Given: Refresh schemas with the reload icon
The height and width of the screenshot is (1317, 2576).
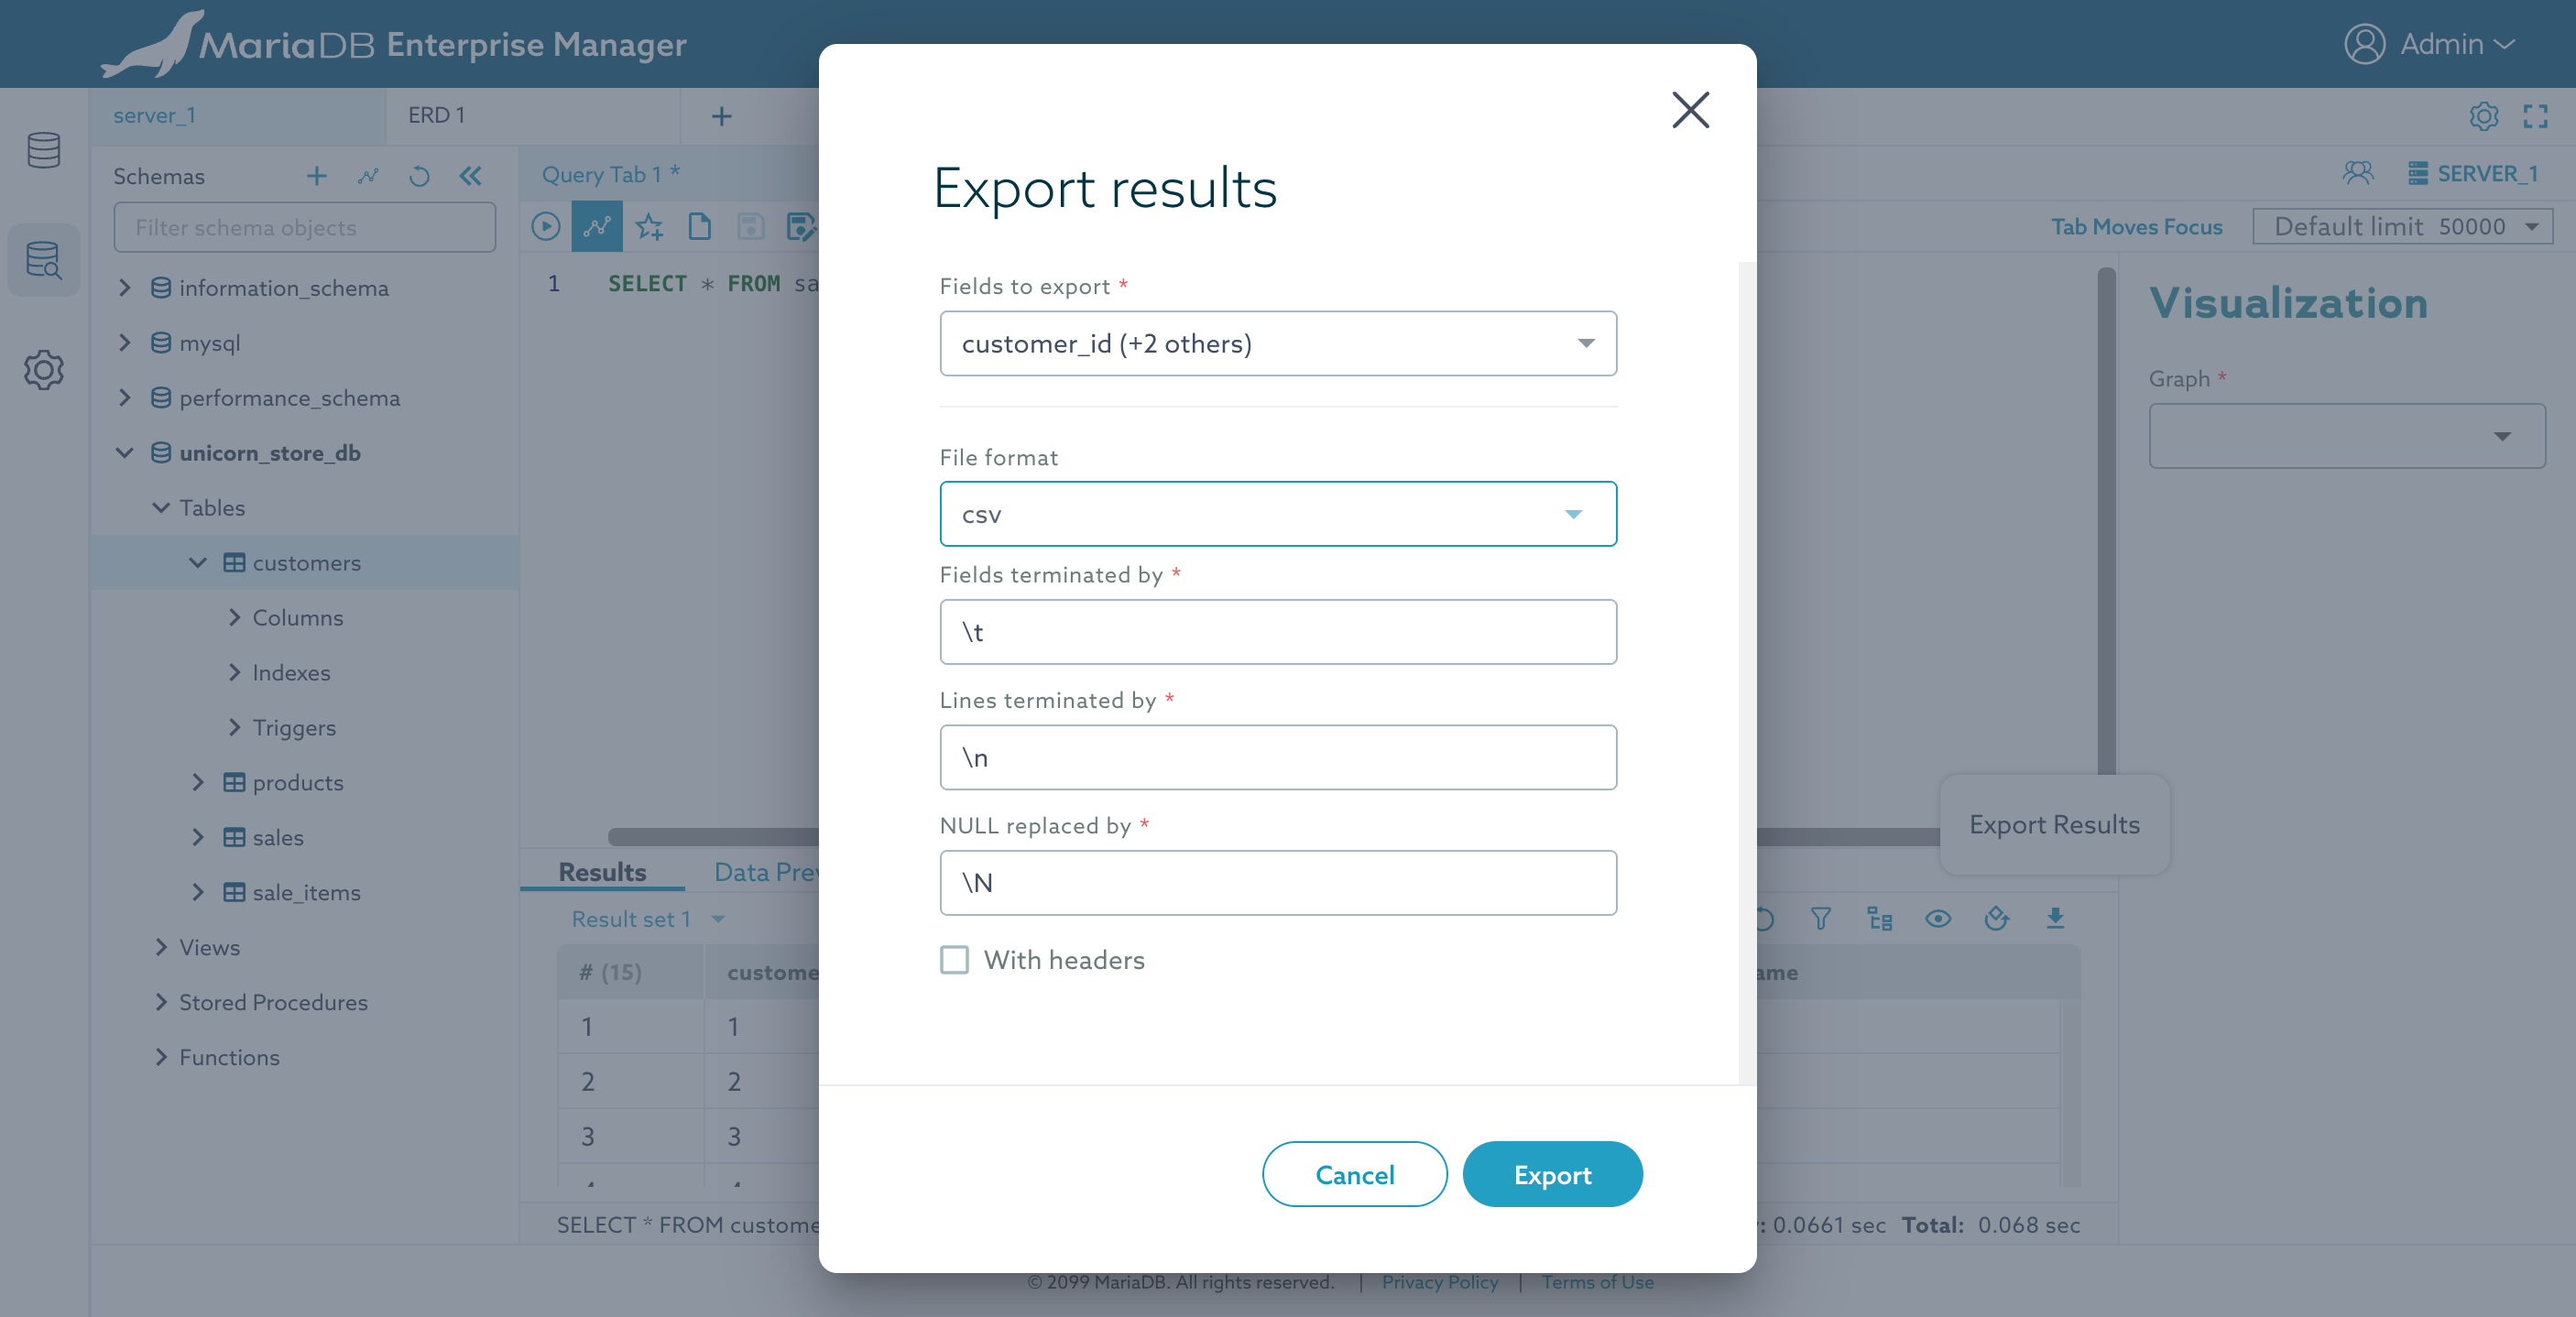Looking at the screenshot, I should (419, 176).
